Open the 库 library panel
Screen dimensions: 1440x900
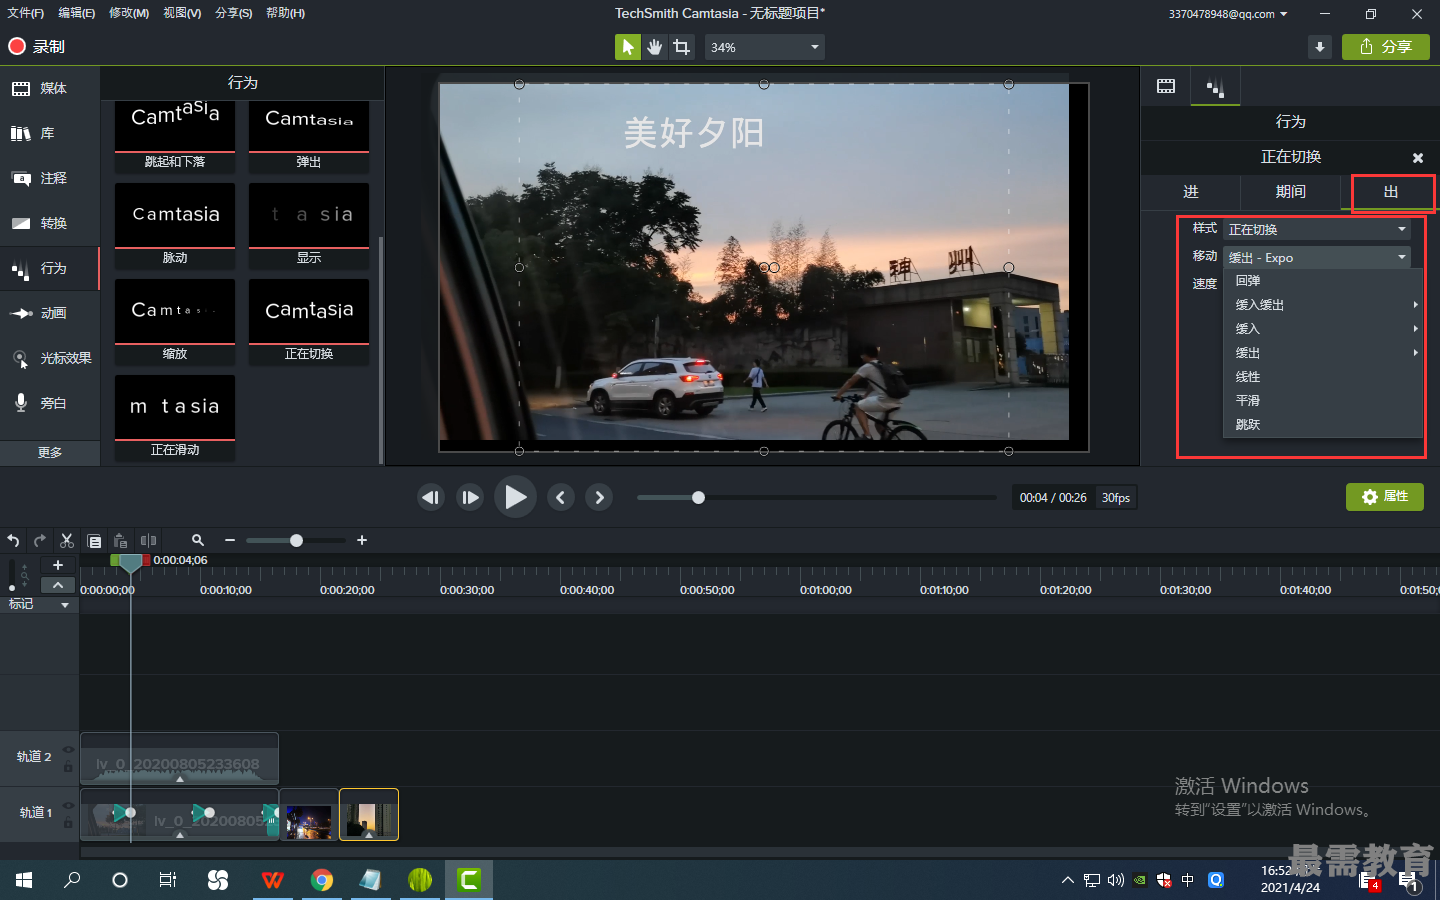click(x=50, y=133)
